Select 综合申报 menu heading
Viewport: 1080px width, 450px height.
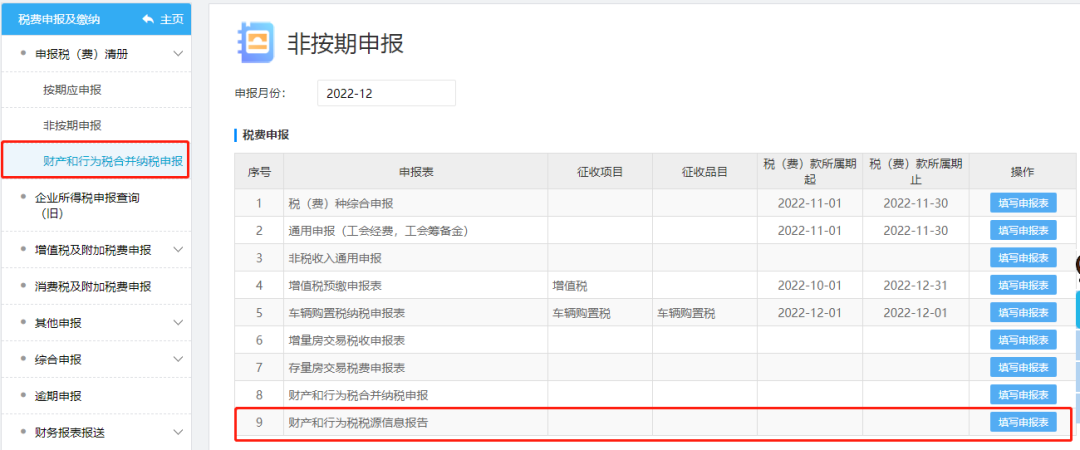pos(59,359)
